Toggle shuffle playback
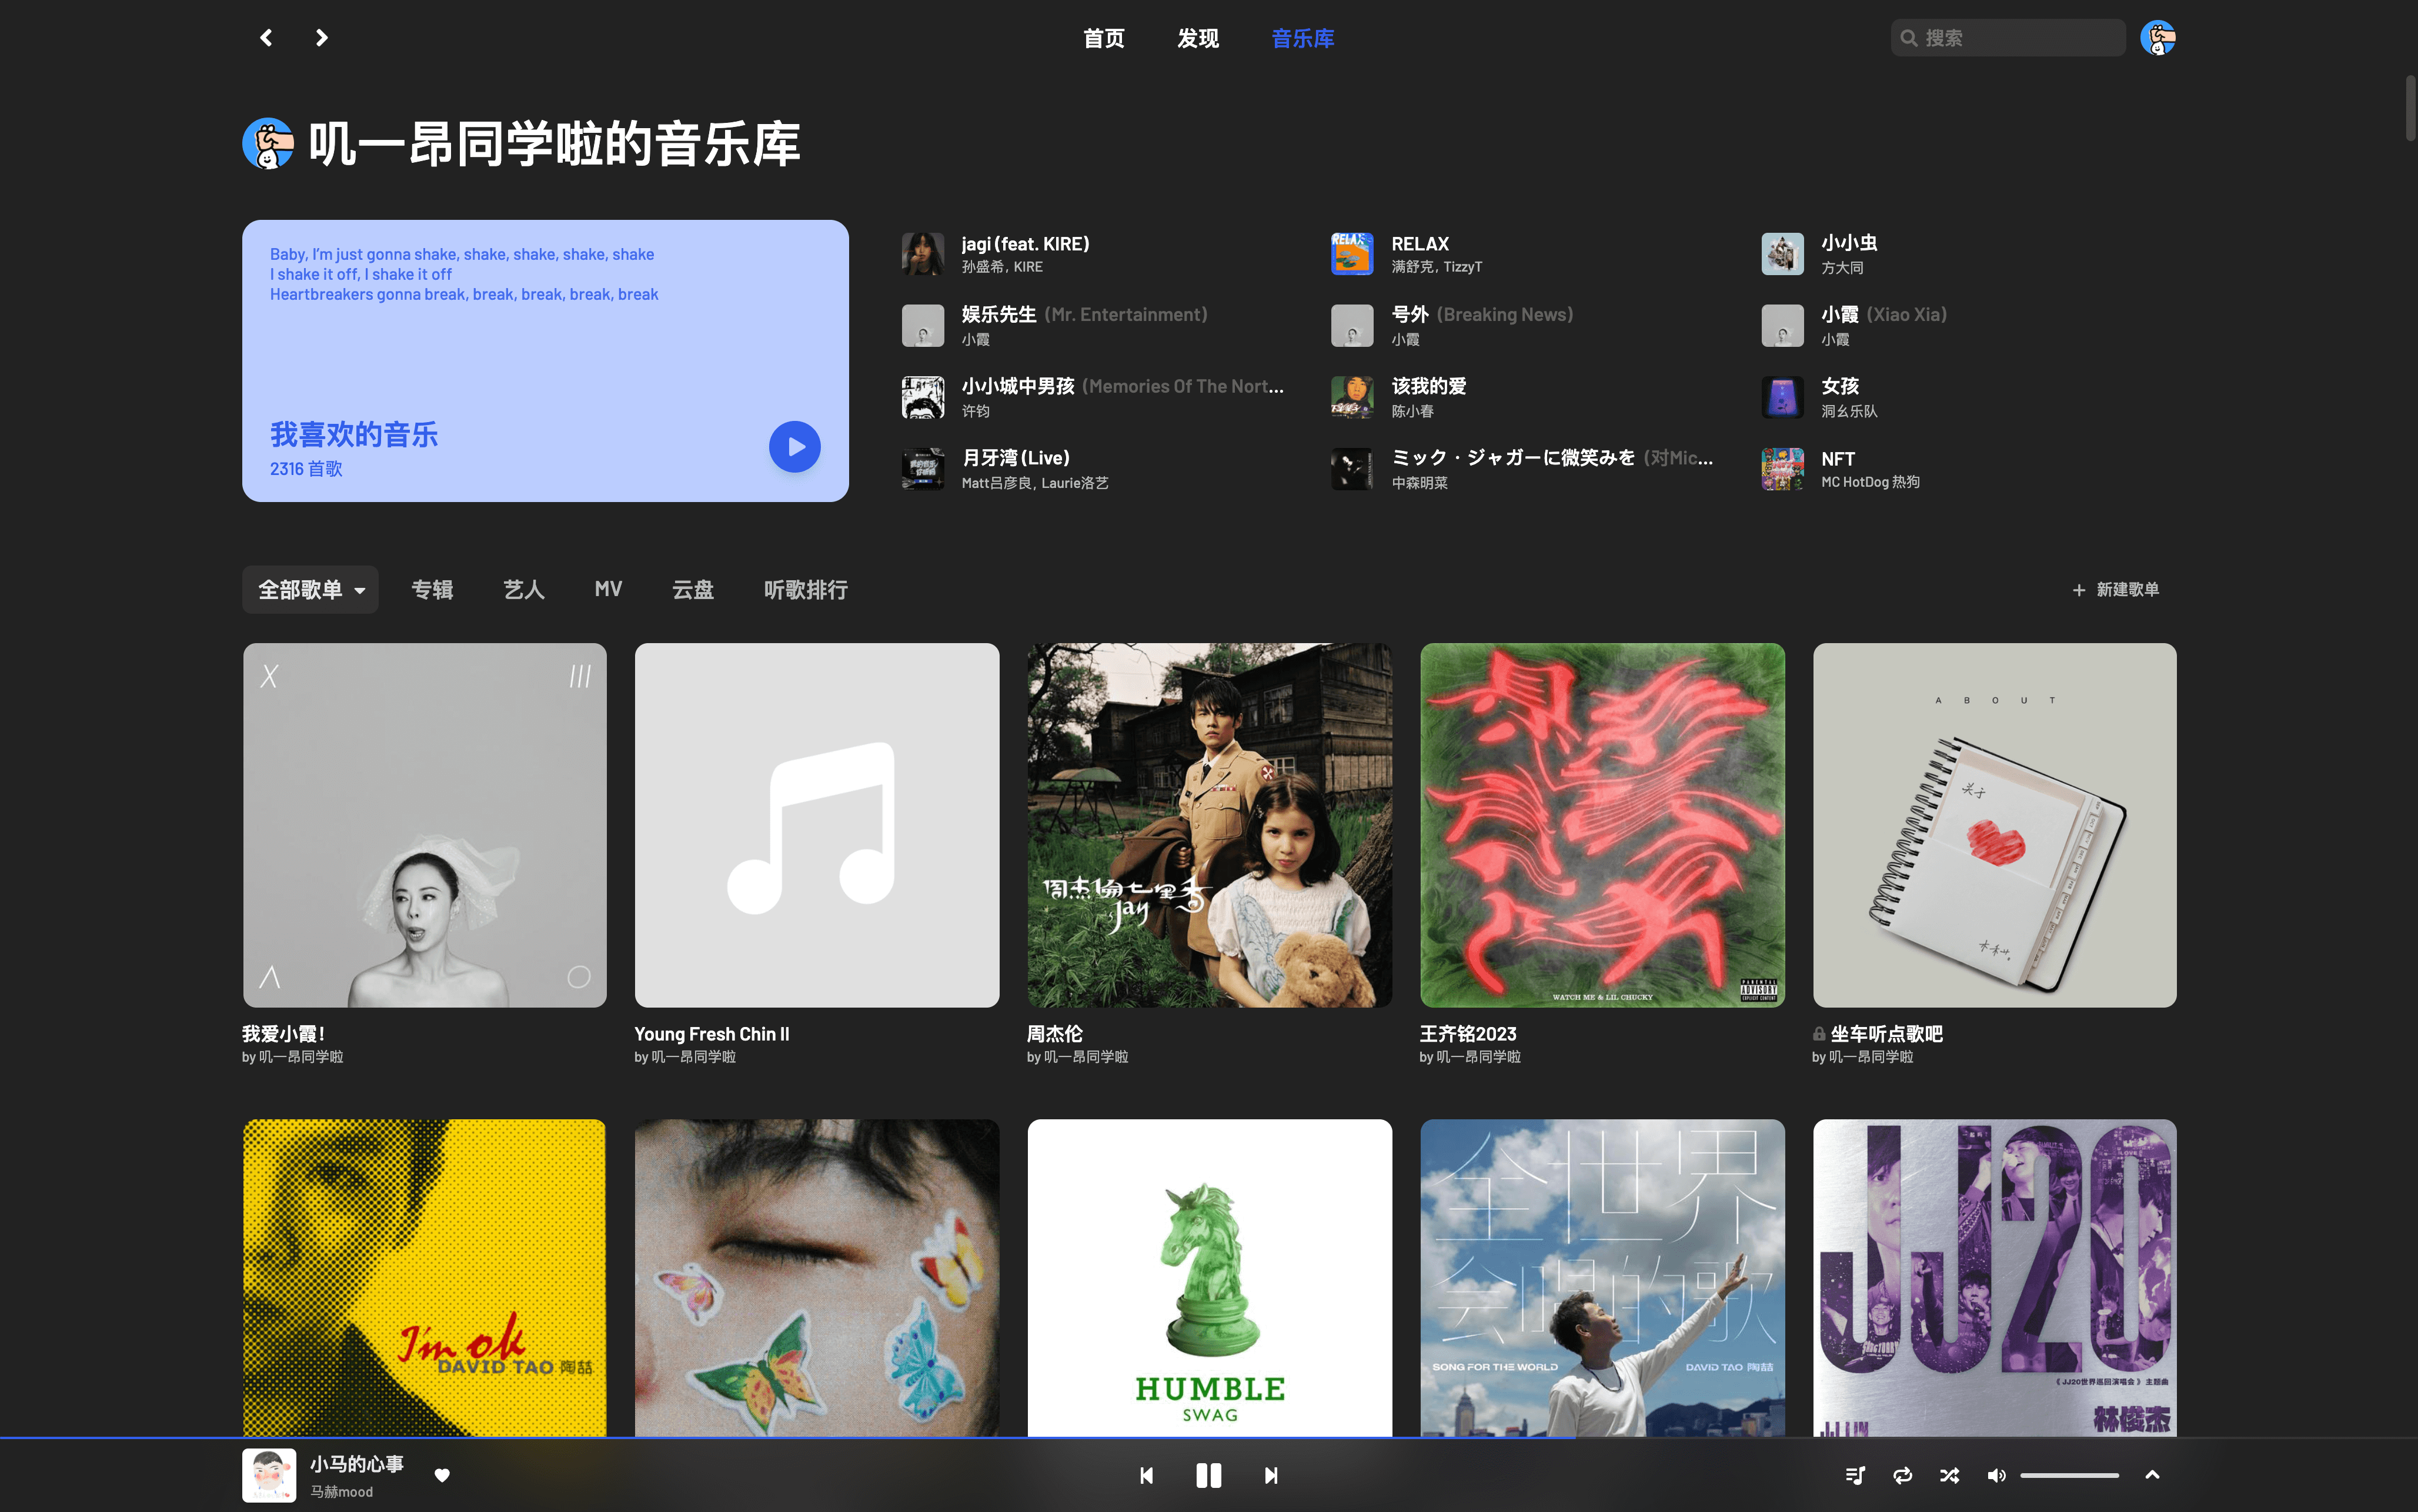This screenshot has height=1512, width=2418. [x=1949, y=1475]
